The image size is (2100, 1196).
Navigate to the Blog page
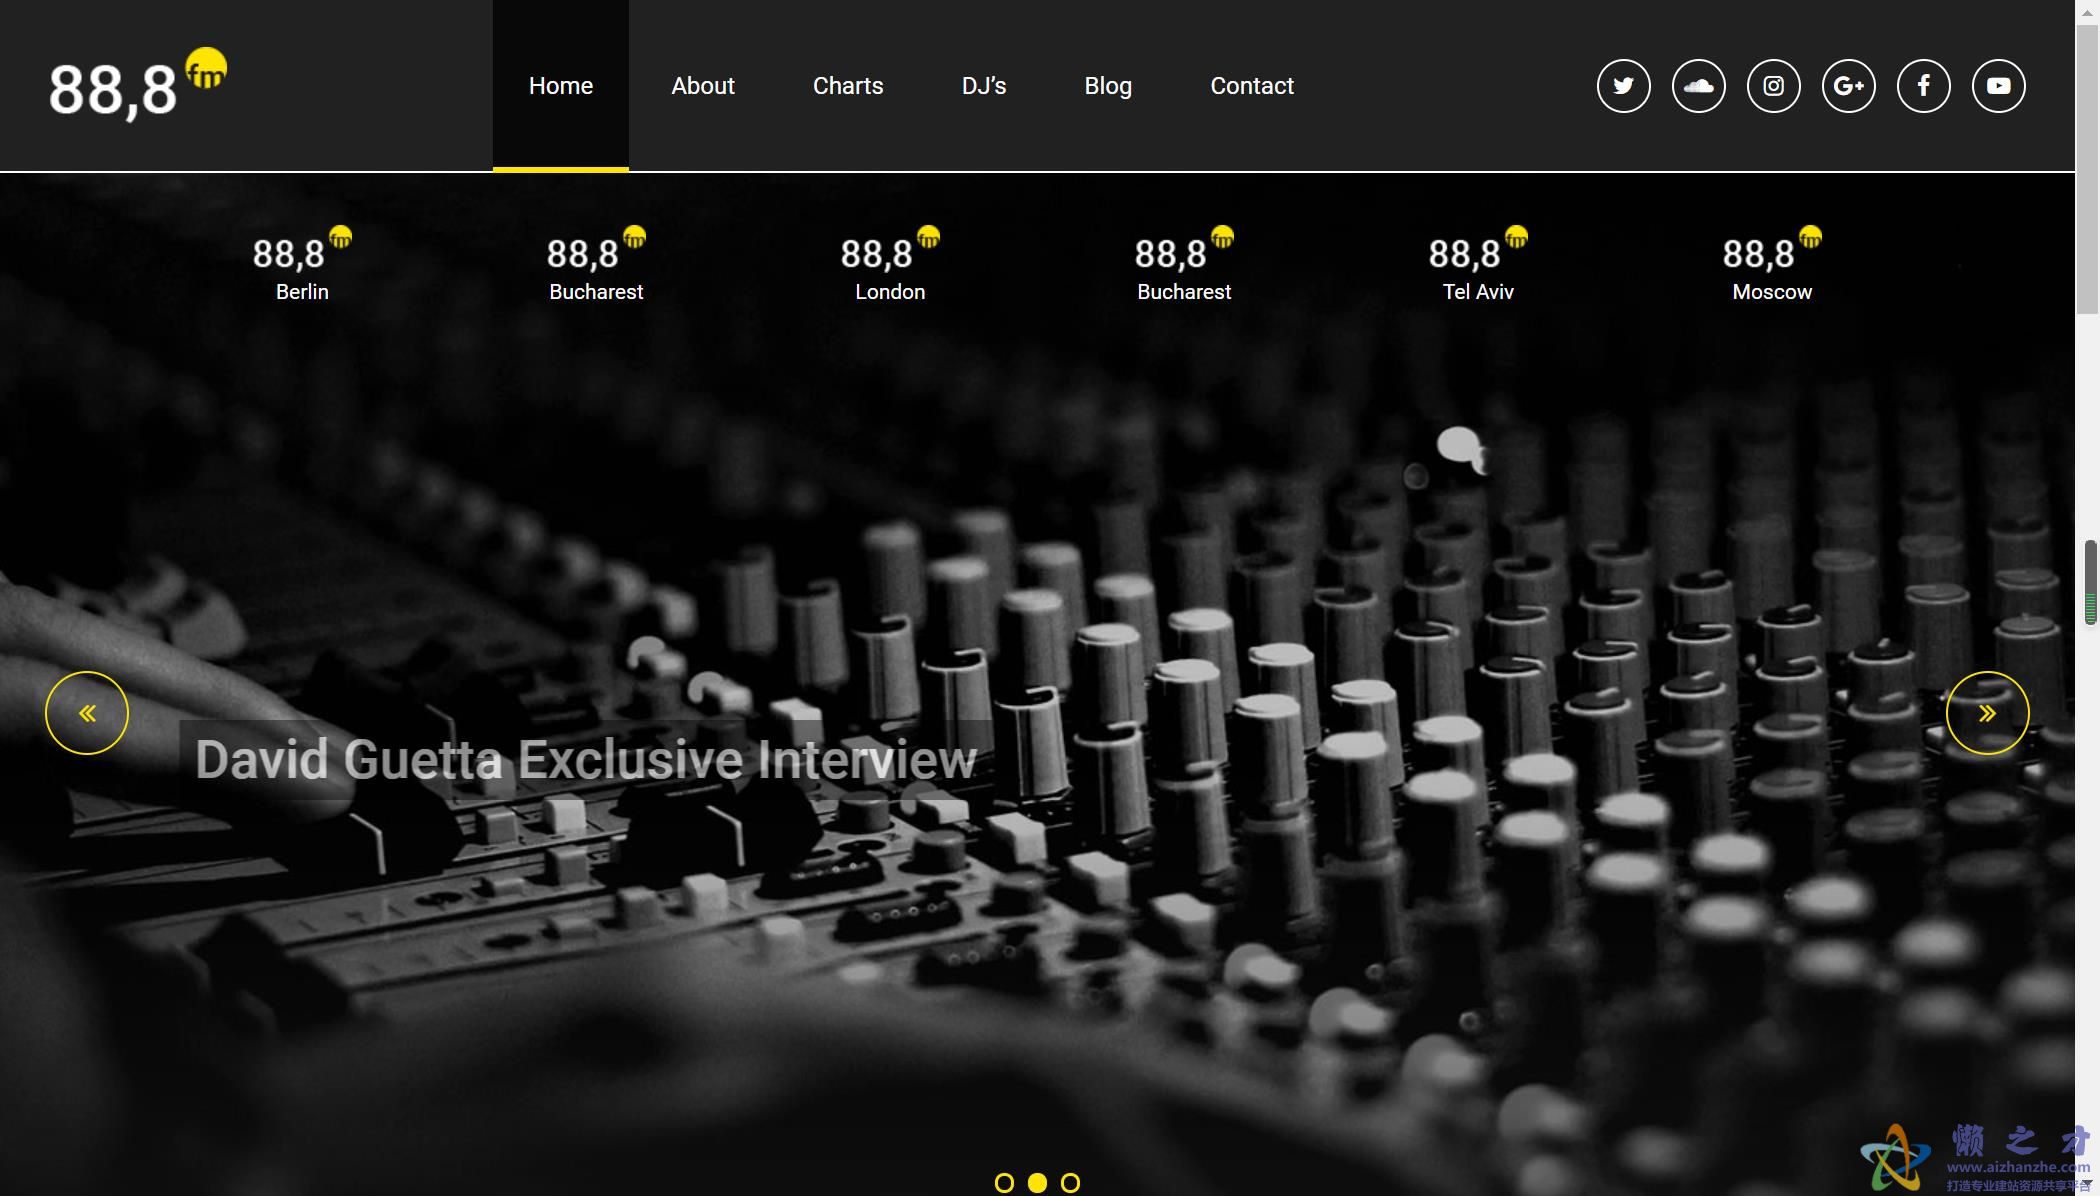[1107, 86]
